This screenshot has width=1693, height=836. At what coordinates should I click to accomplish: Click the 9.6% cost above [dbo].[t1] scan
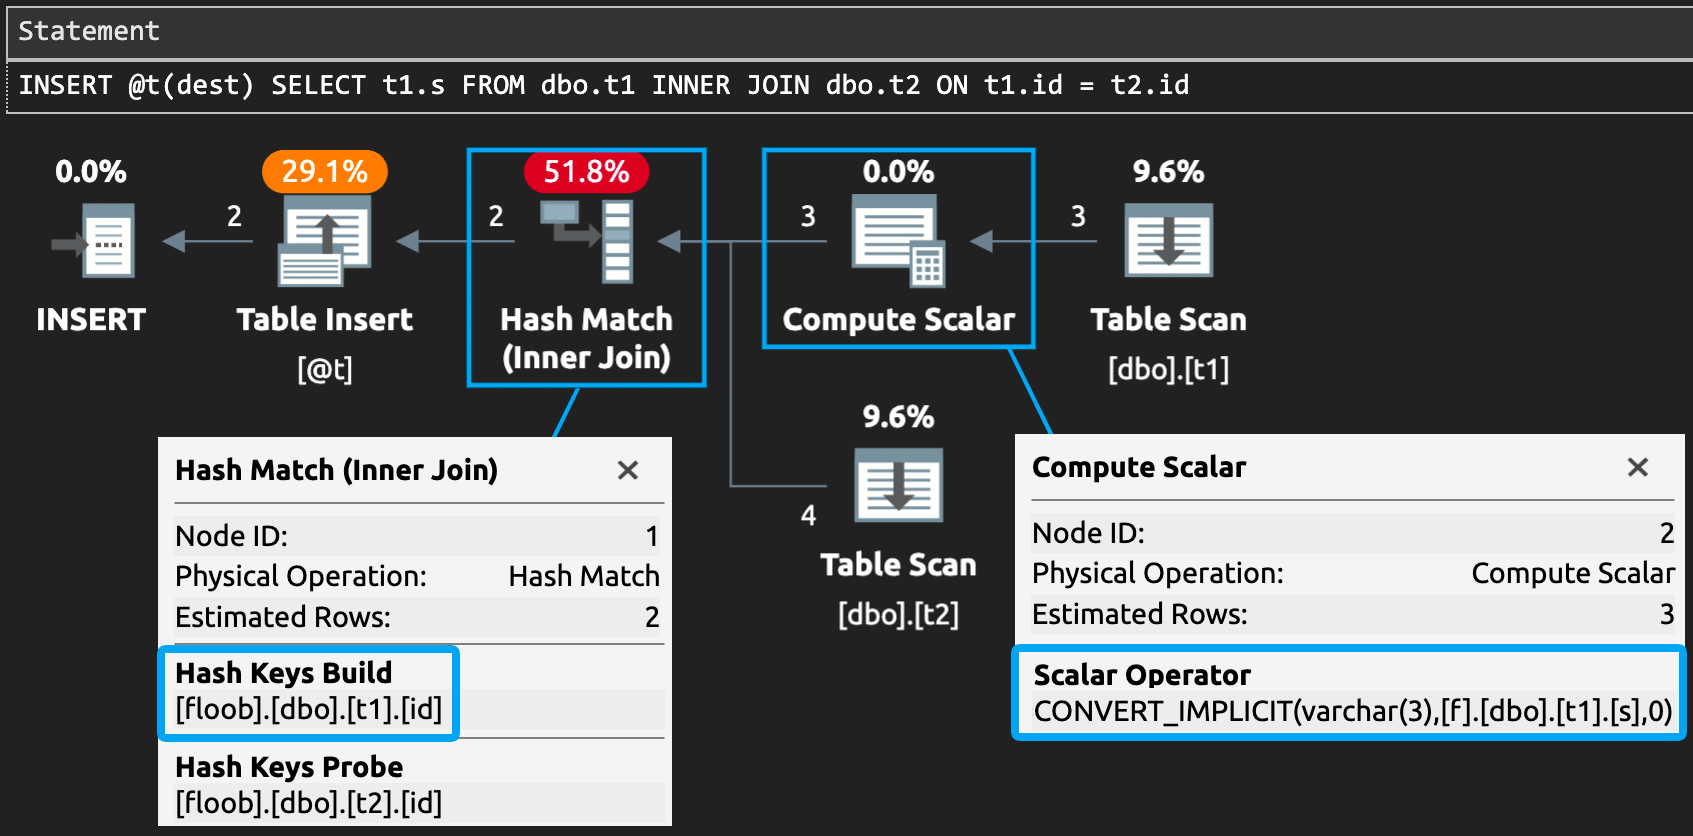[1168, 171]
